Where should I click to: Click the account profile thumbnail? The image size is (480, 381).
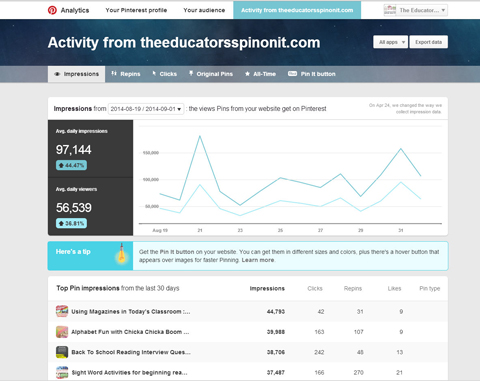(x=390, y=10)
